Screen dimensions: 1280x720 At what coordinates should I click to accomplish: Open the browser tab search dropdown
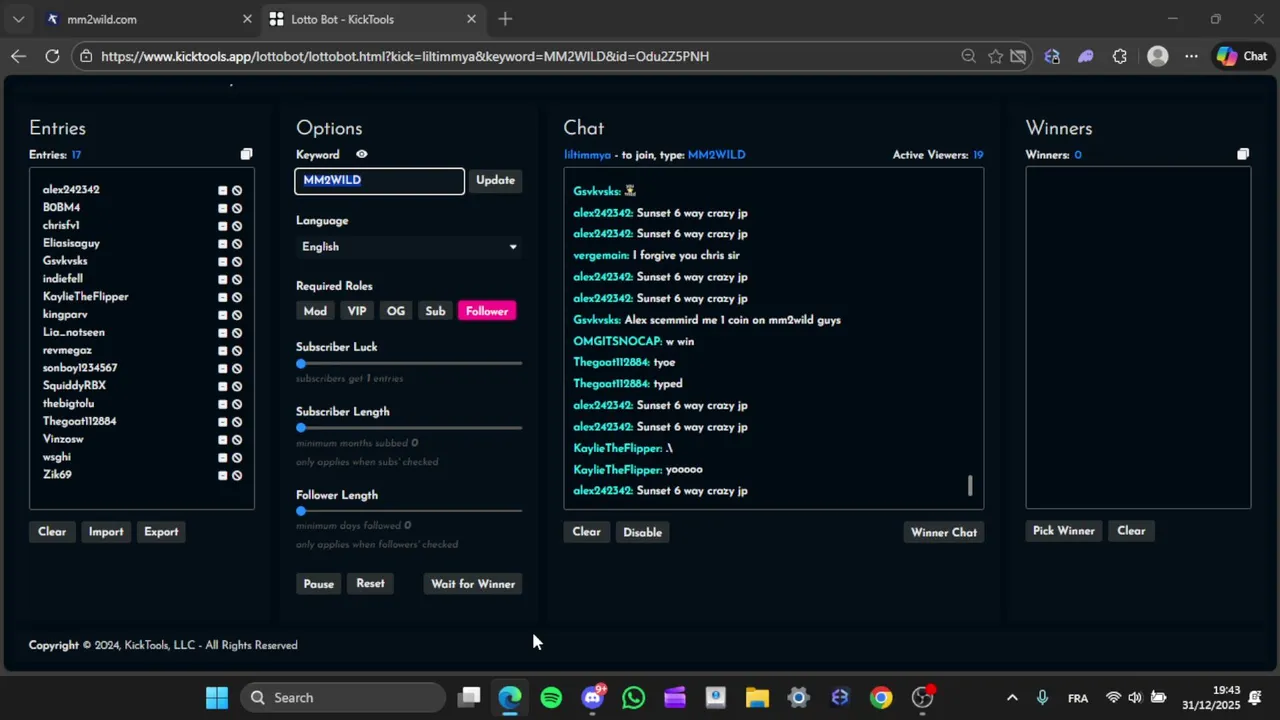coord(18,19)
